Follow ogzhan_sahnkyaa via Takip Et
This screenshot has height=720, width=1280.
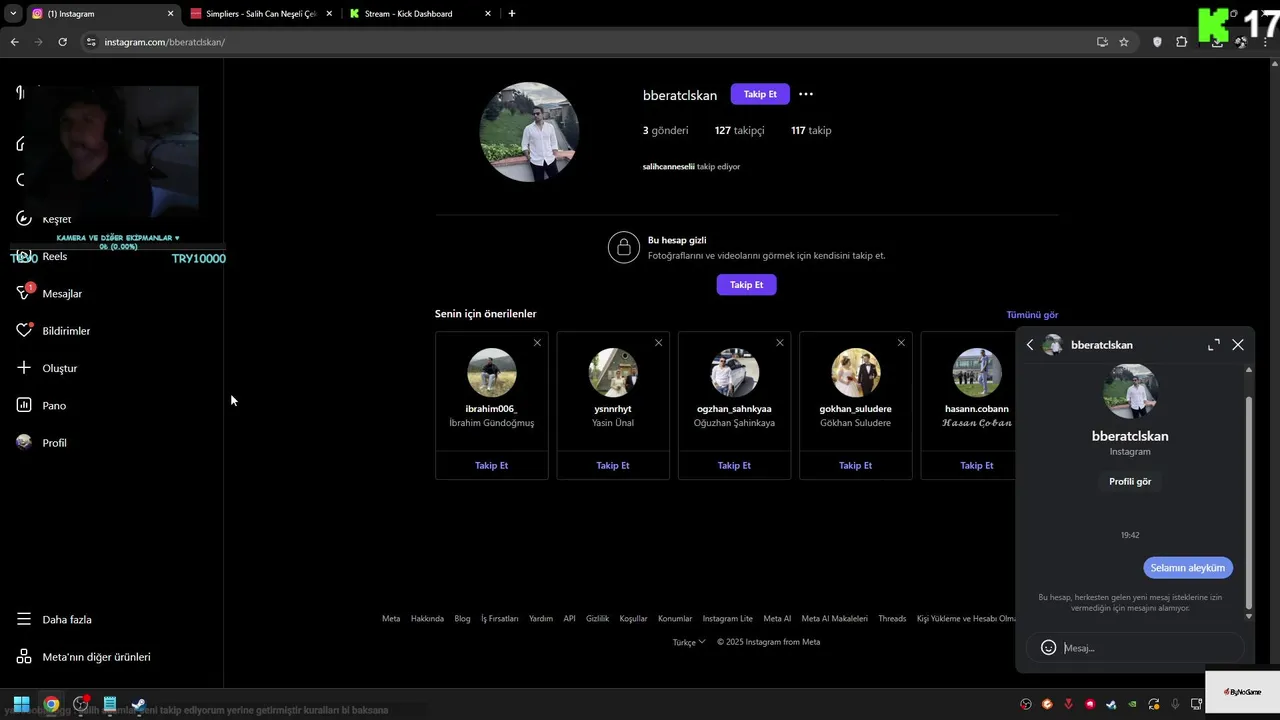(734, 465)
